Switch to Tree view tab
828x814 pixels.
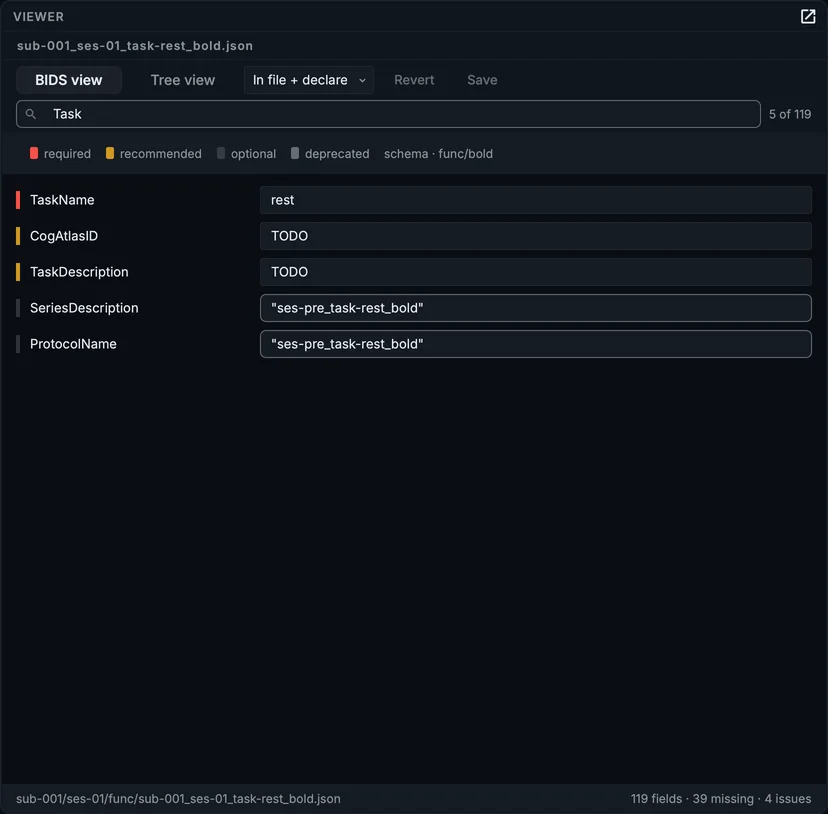(183, 80)
